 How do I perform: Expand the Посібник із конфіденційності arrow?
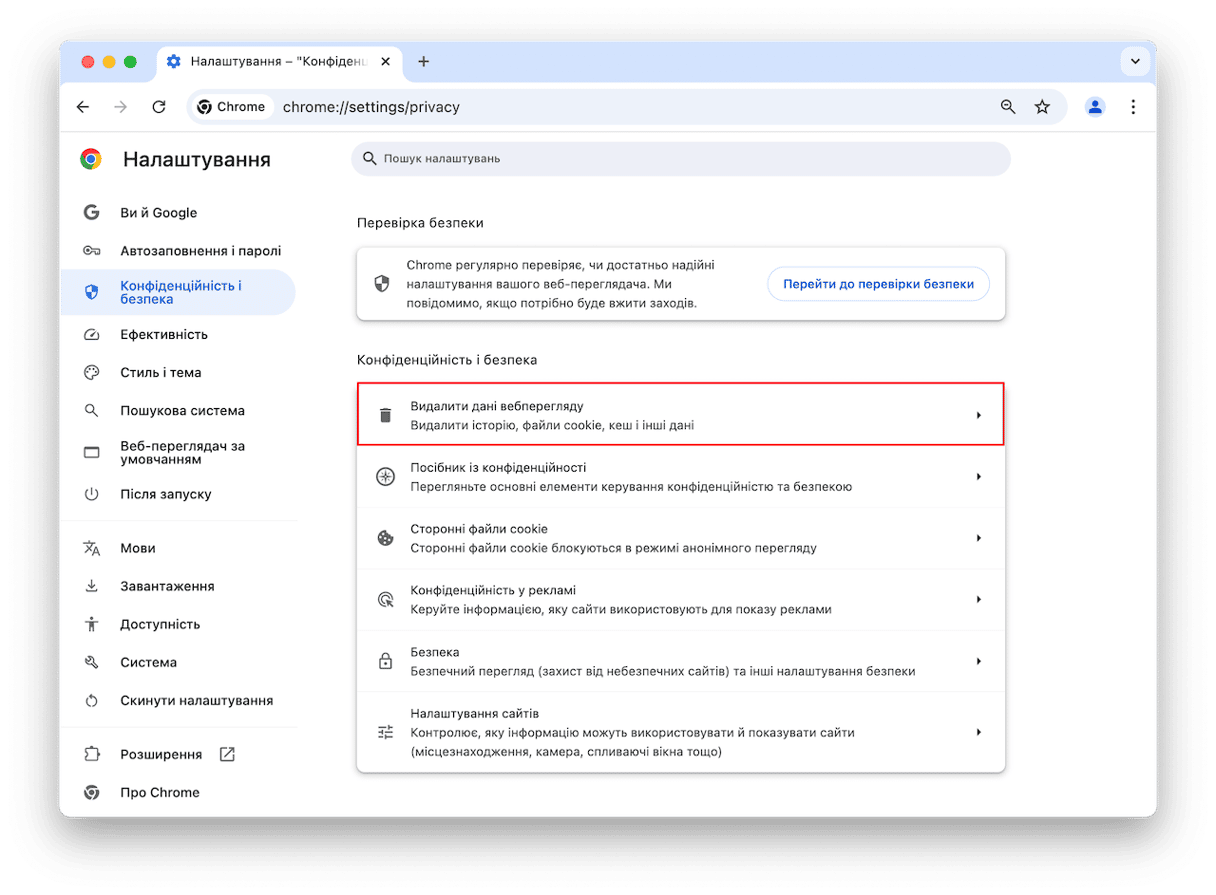[979, 477]
